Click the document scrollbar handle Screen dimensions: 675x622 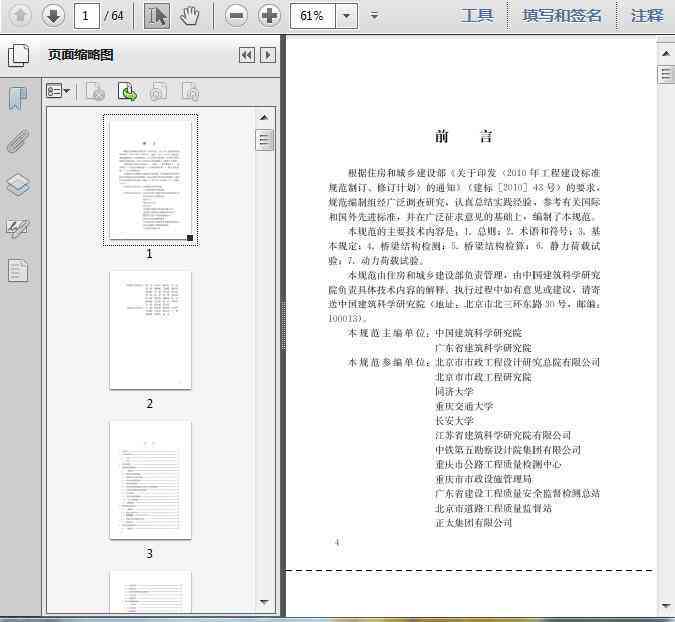pos(666,75)
